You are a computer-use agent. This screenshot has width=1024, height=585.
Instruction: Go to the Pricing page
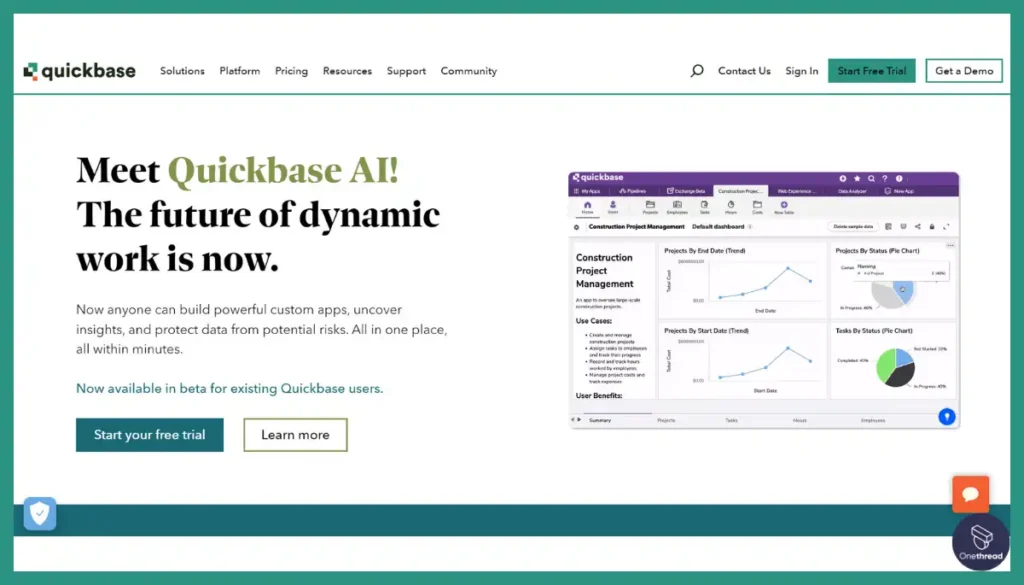[291, 71]
